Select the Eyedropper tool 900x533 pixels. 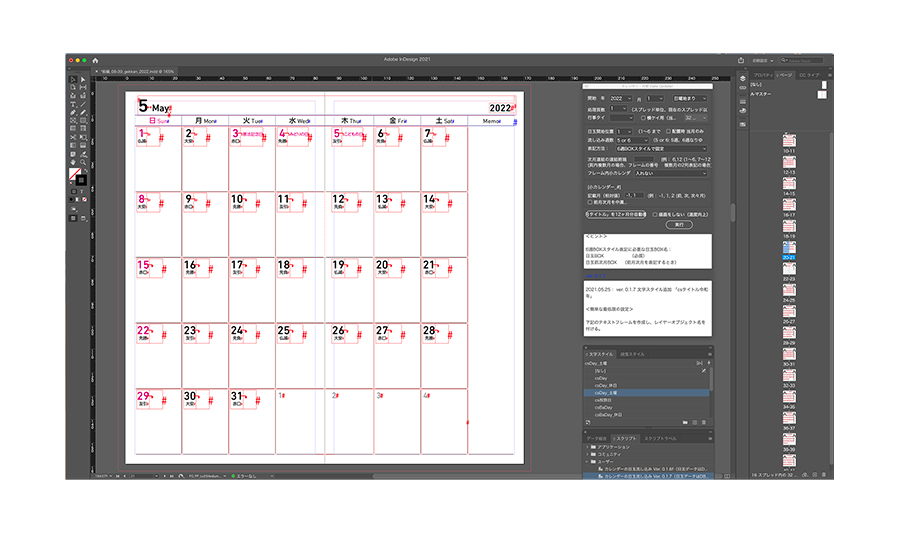pyautogui.click(x=83, y=153)
